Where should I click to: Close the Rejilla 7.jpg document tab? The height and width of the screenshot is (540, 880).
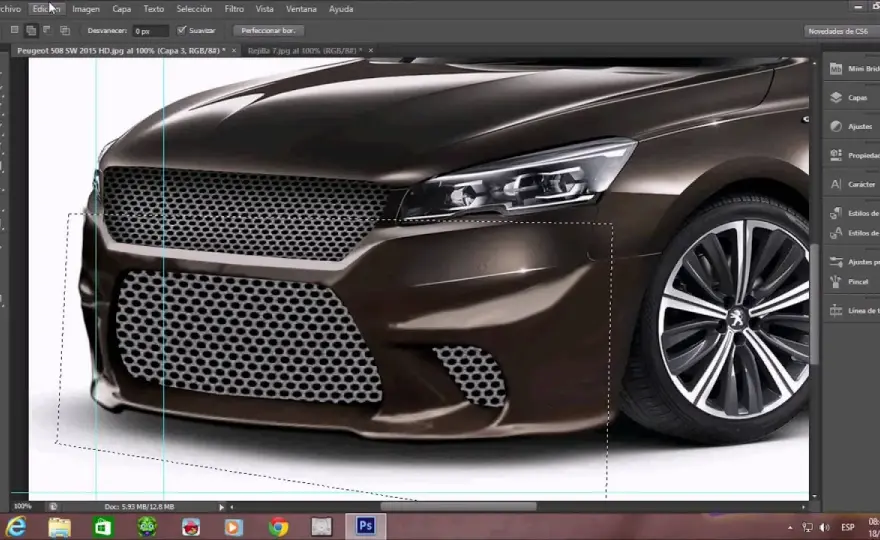[x=370, y=51]
